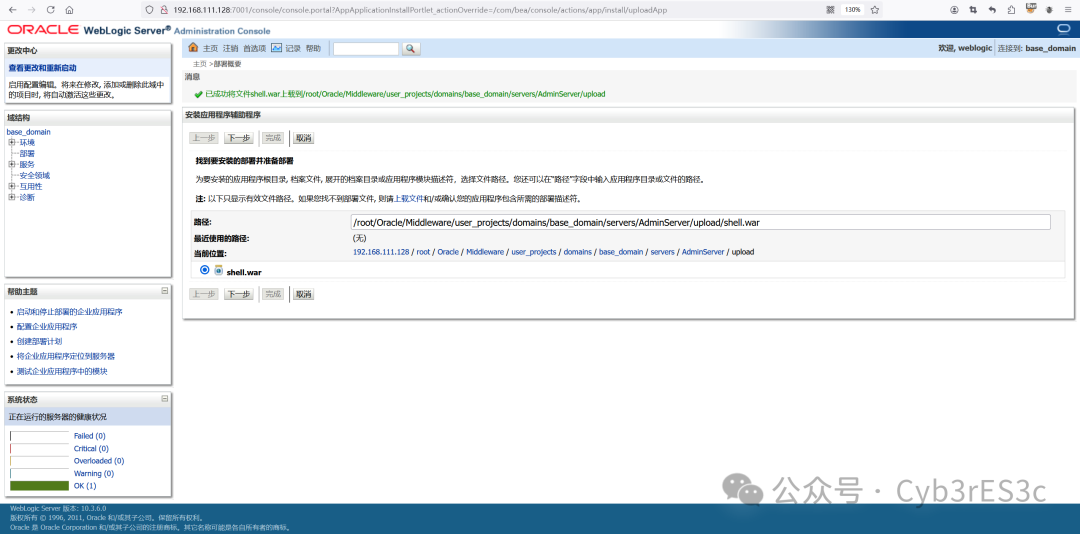This screenshot has height=534, width=1080.
Task: Click the console search text box
Action: pos(366,49)
